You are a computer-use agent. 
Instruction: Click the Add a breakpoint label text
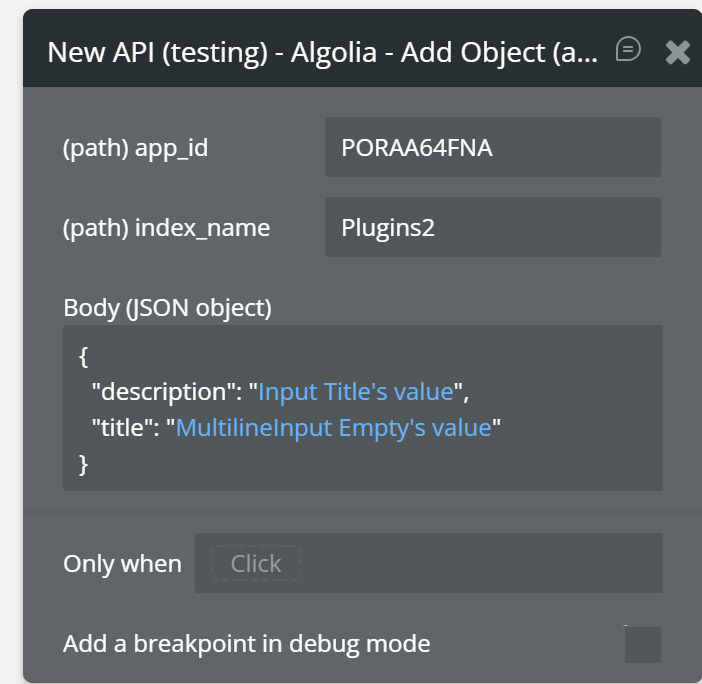[x=246, y=644]
